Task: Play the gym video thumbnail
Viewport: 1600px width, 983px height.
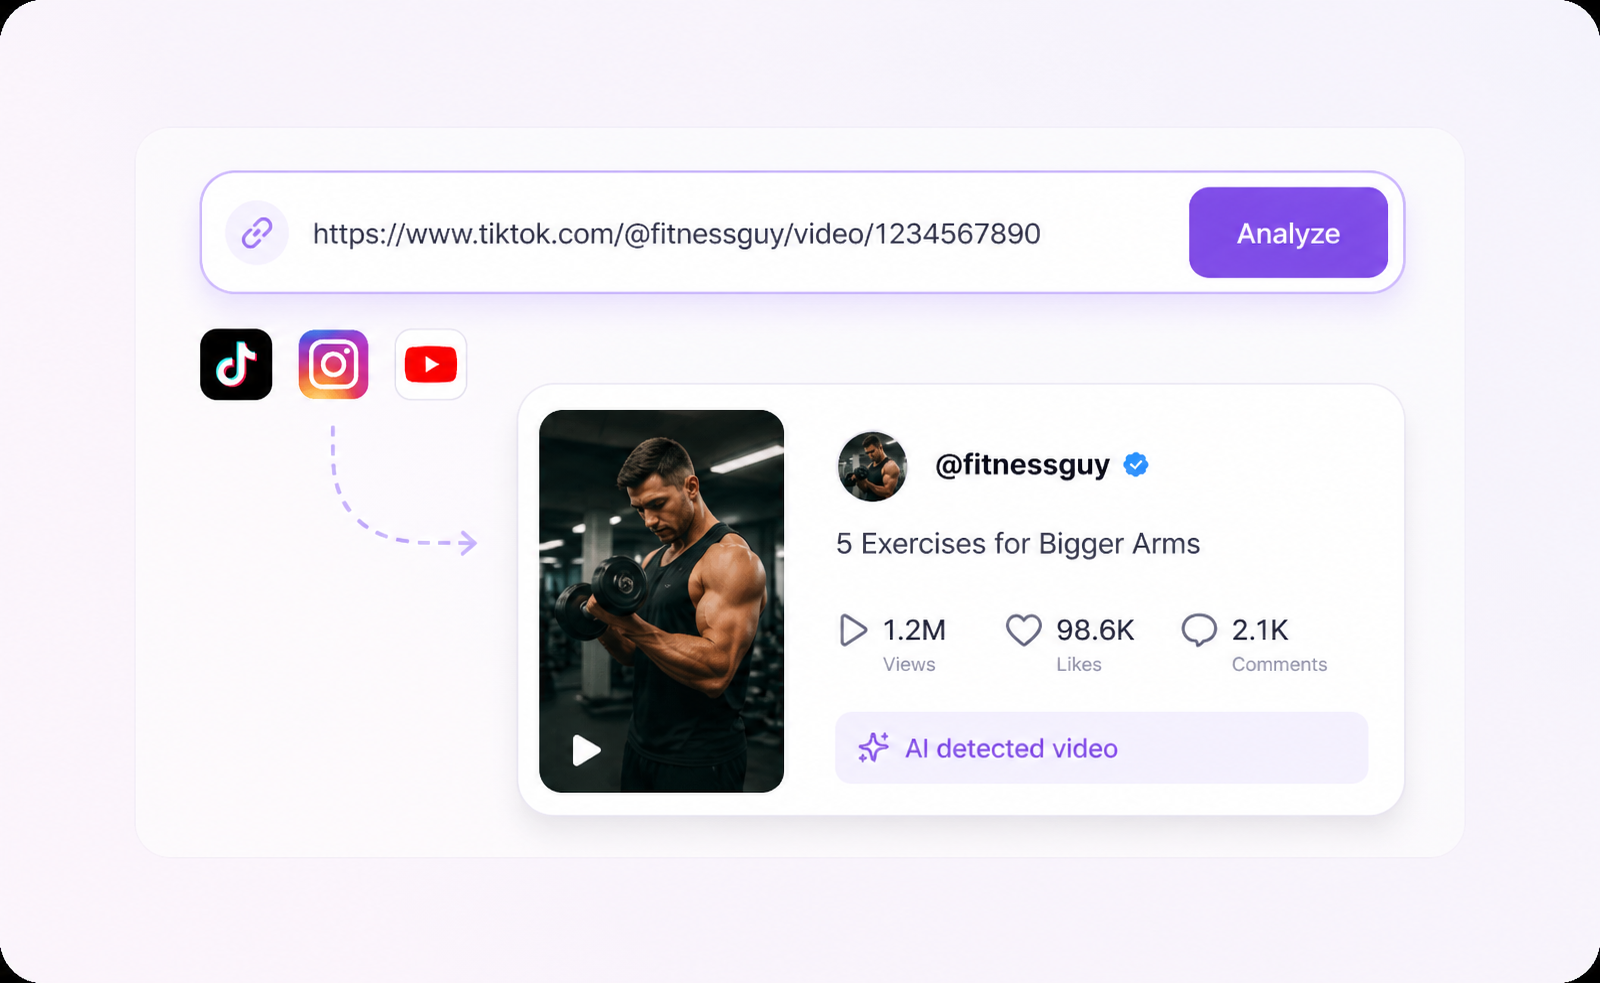Action: click(x=586, y=750)
